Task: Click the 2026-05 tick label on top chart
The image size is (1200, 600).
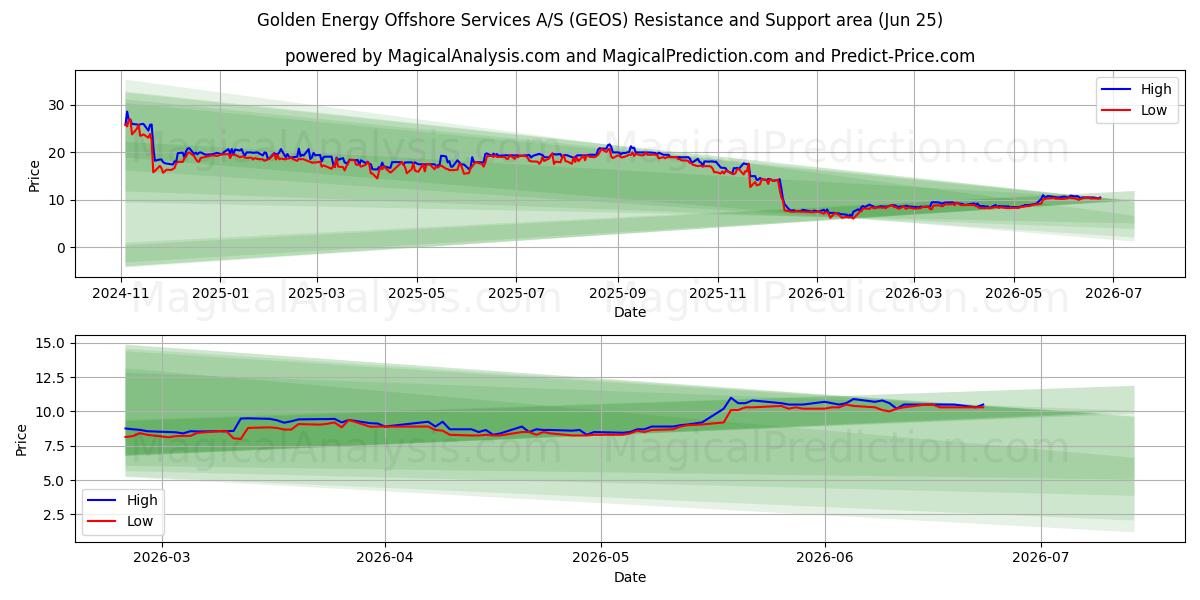Action: point(1014,294)
